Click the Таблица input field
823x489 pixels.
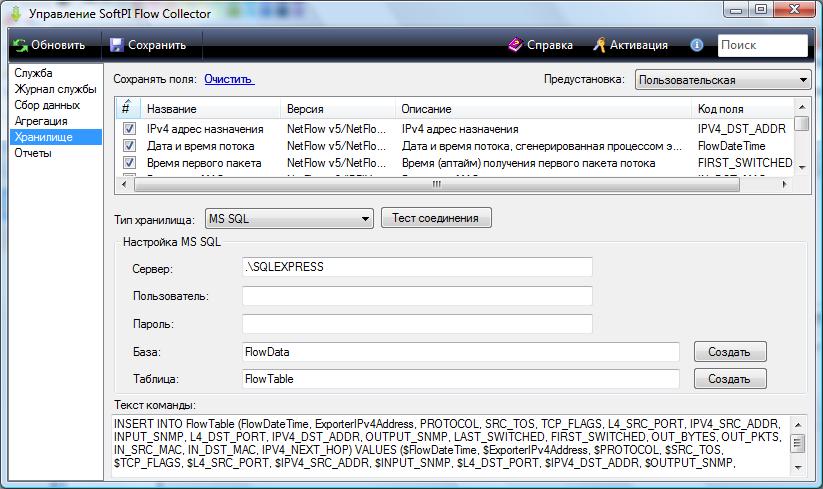(x=461, y=379)
